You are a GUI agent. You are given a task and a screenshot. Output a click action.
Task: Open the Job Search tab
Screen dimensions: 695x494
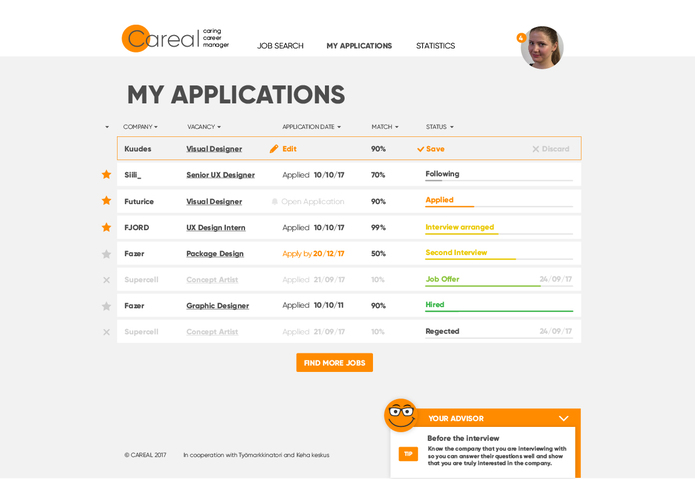pos(280,46)
